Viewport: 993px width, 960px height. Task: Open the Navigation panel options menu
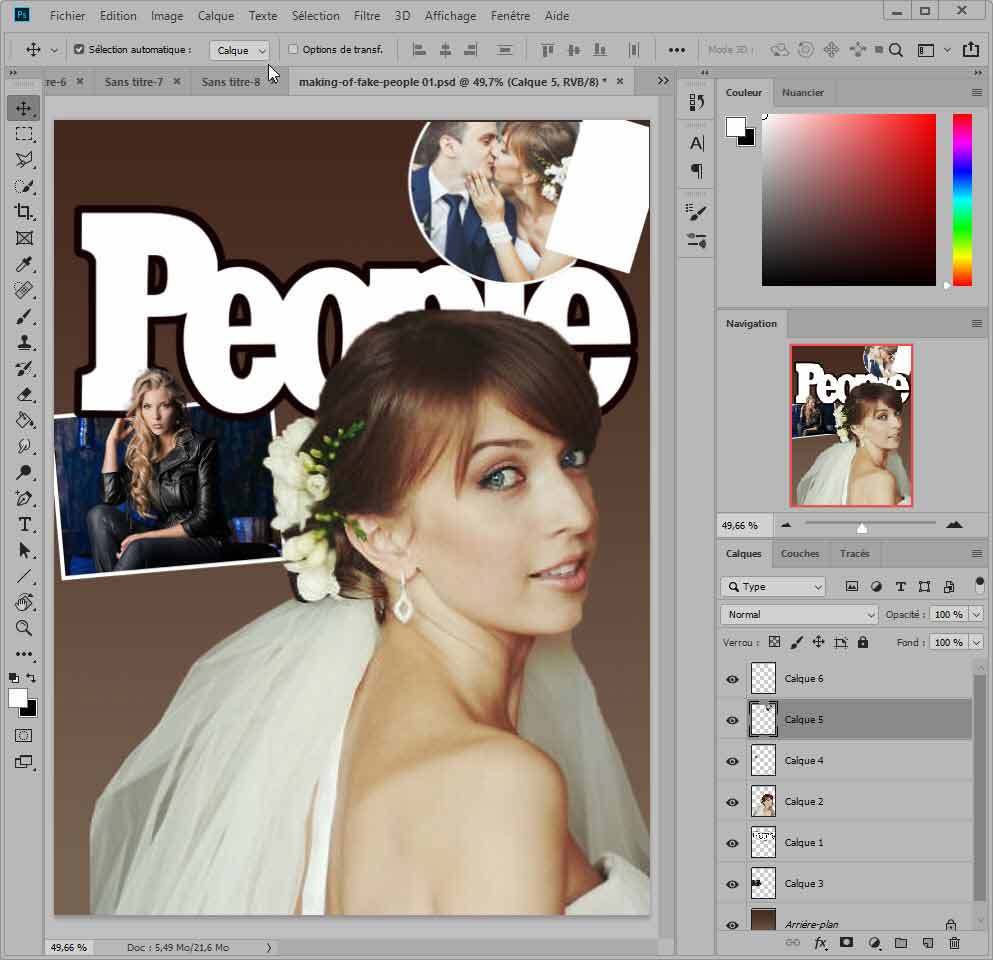977,324
